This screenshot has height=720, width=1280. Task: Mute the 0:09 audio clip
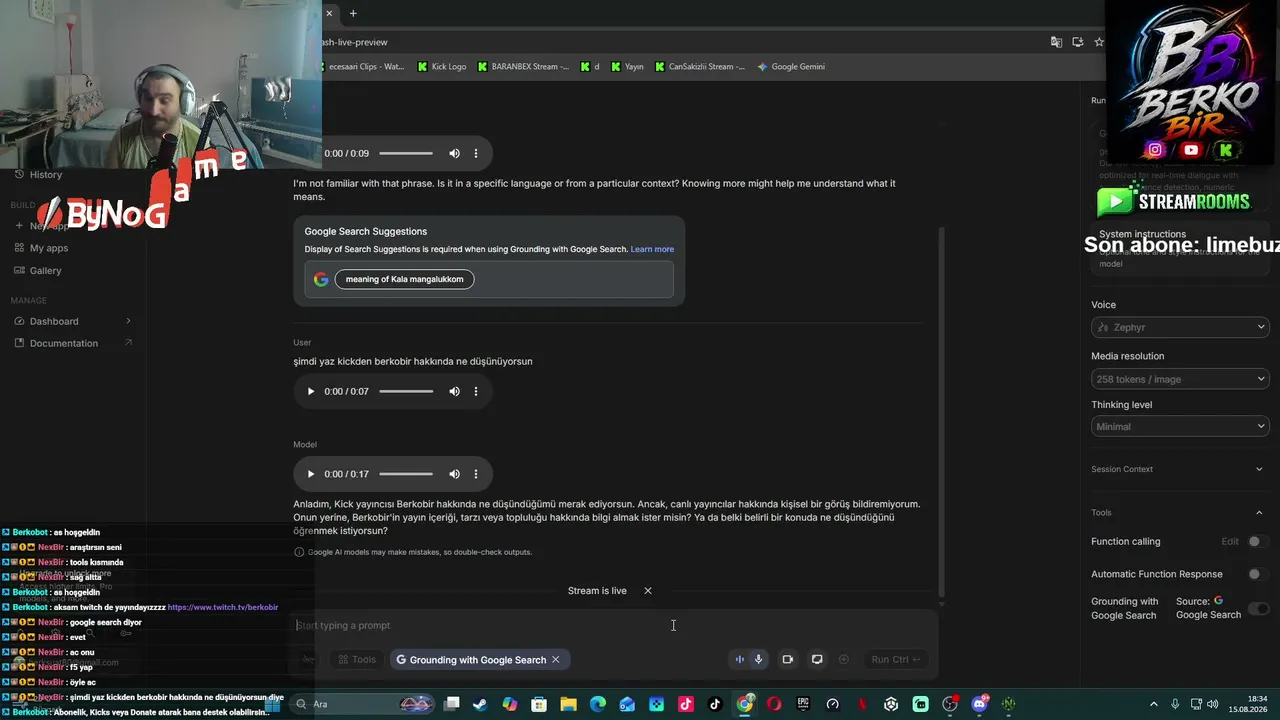coord(454,153)
